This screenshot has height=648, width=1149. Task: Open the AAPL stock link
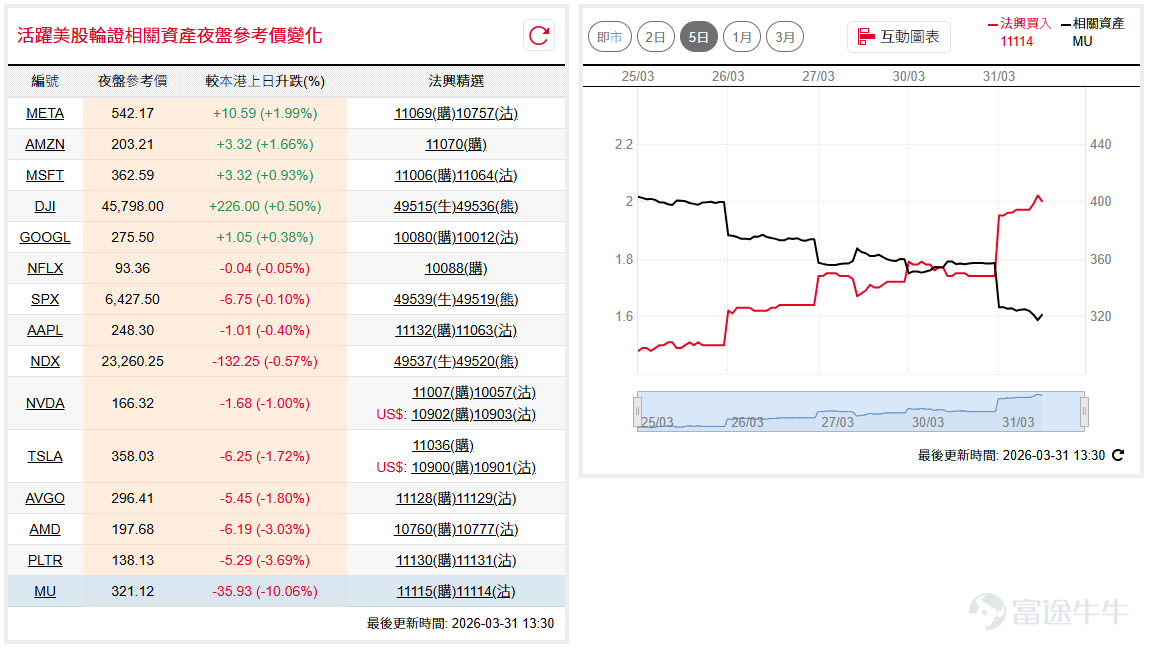pos(45,331)
